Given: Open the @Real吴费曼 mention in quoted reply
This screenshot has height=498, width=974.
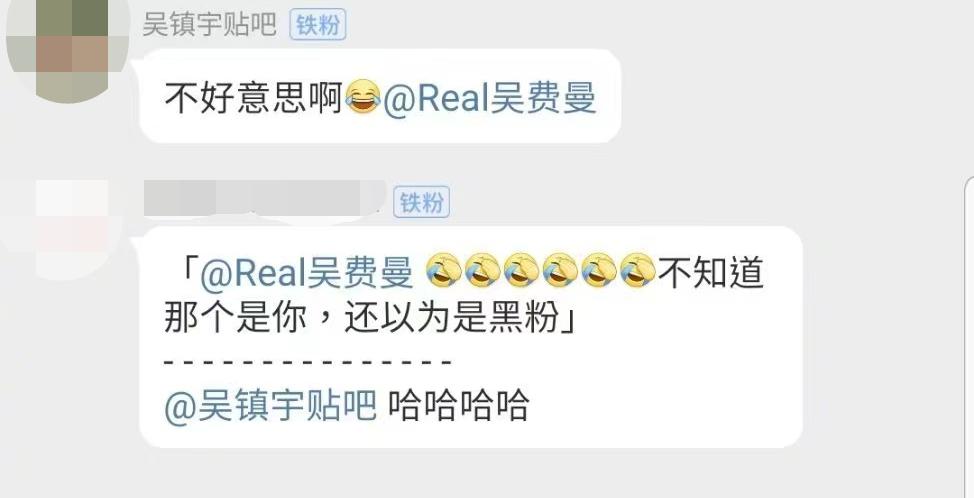Looking at the screenshot, I should (x=306, y=272).
